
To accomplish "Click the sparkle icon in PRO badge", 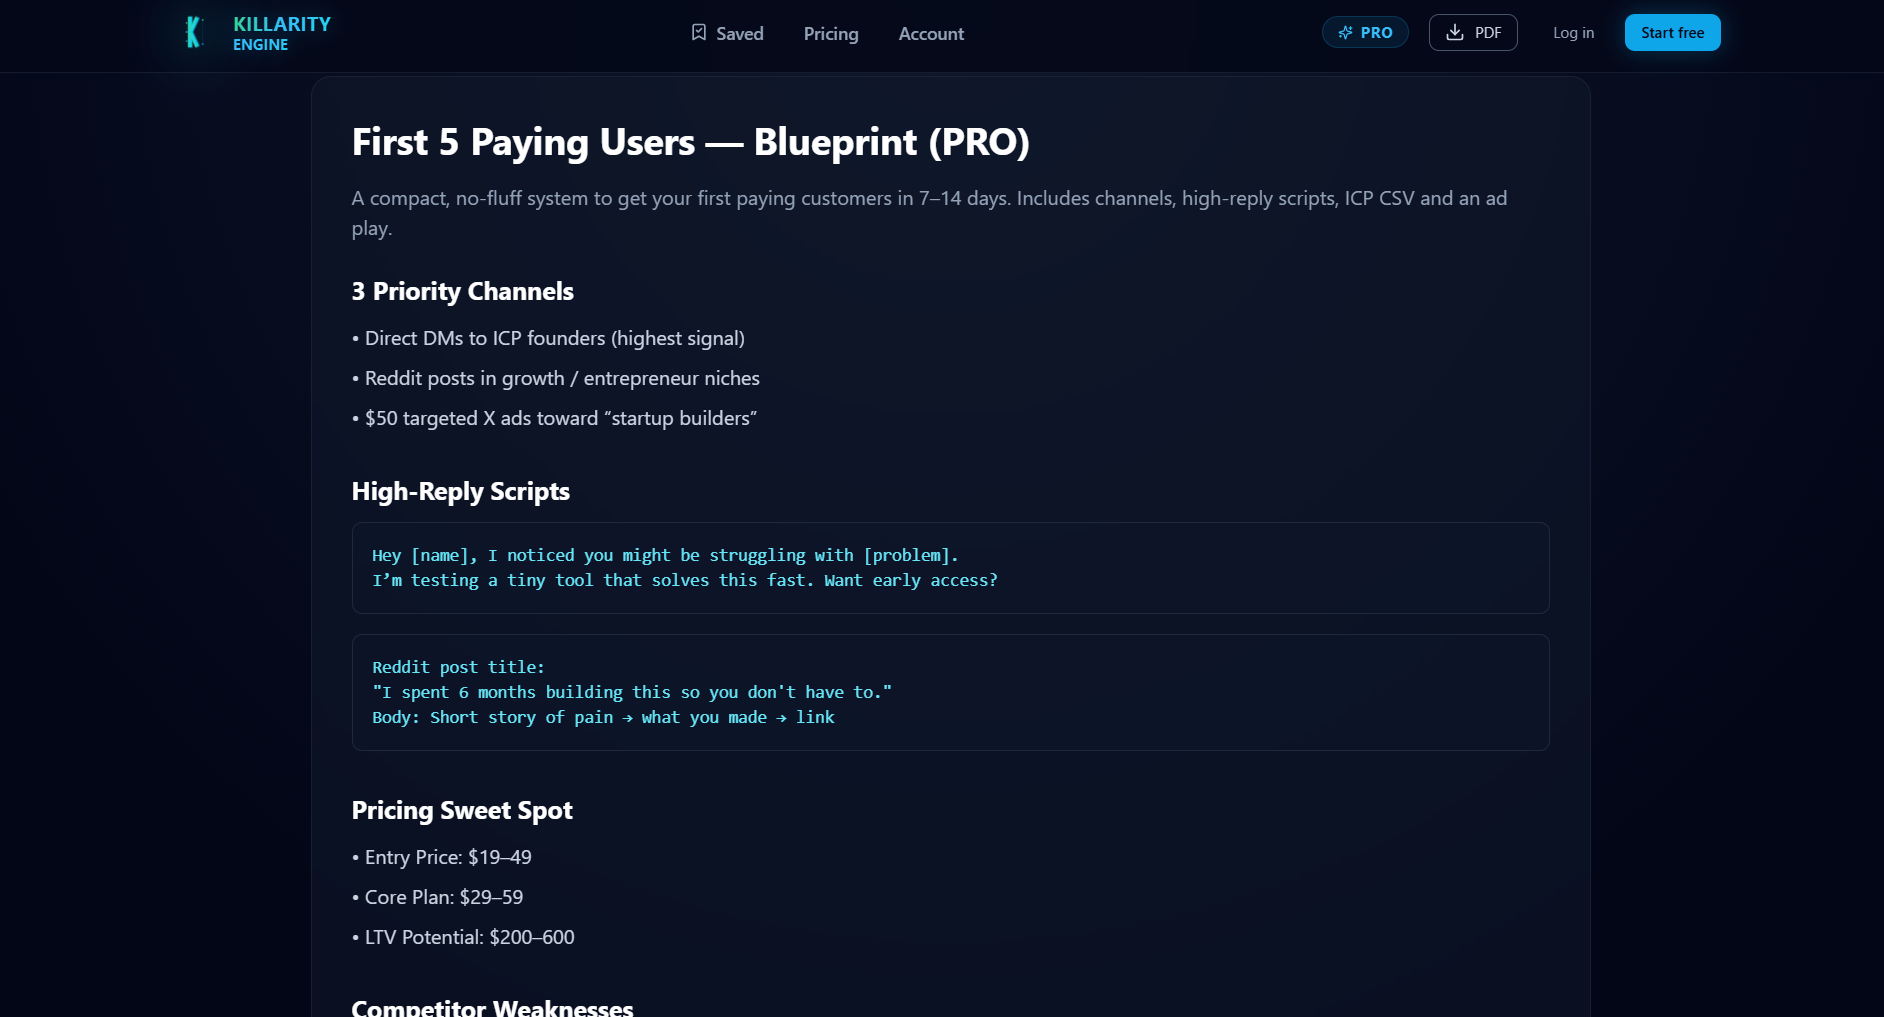I will [x=1345, y=33].
